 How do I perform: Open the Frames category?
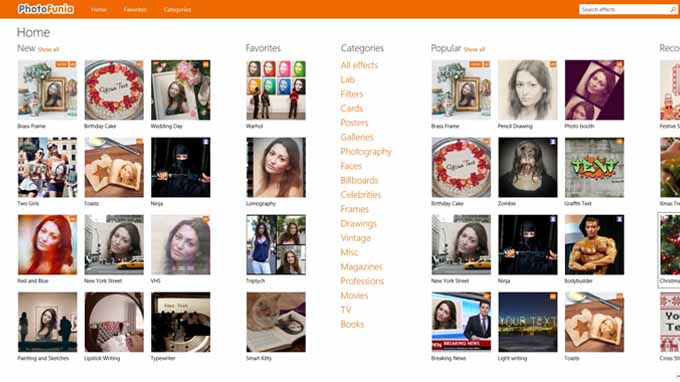click(x=354, y=209)
